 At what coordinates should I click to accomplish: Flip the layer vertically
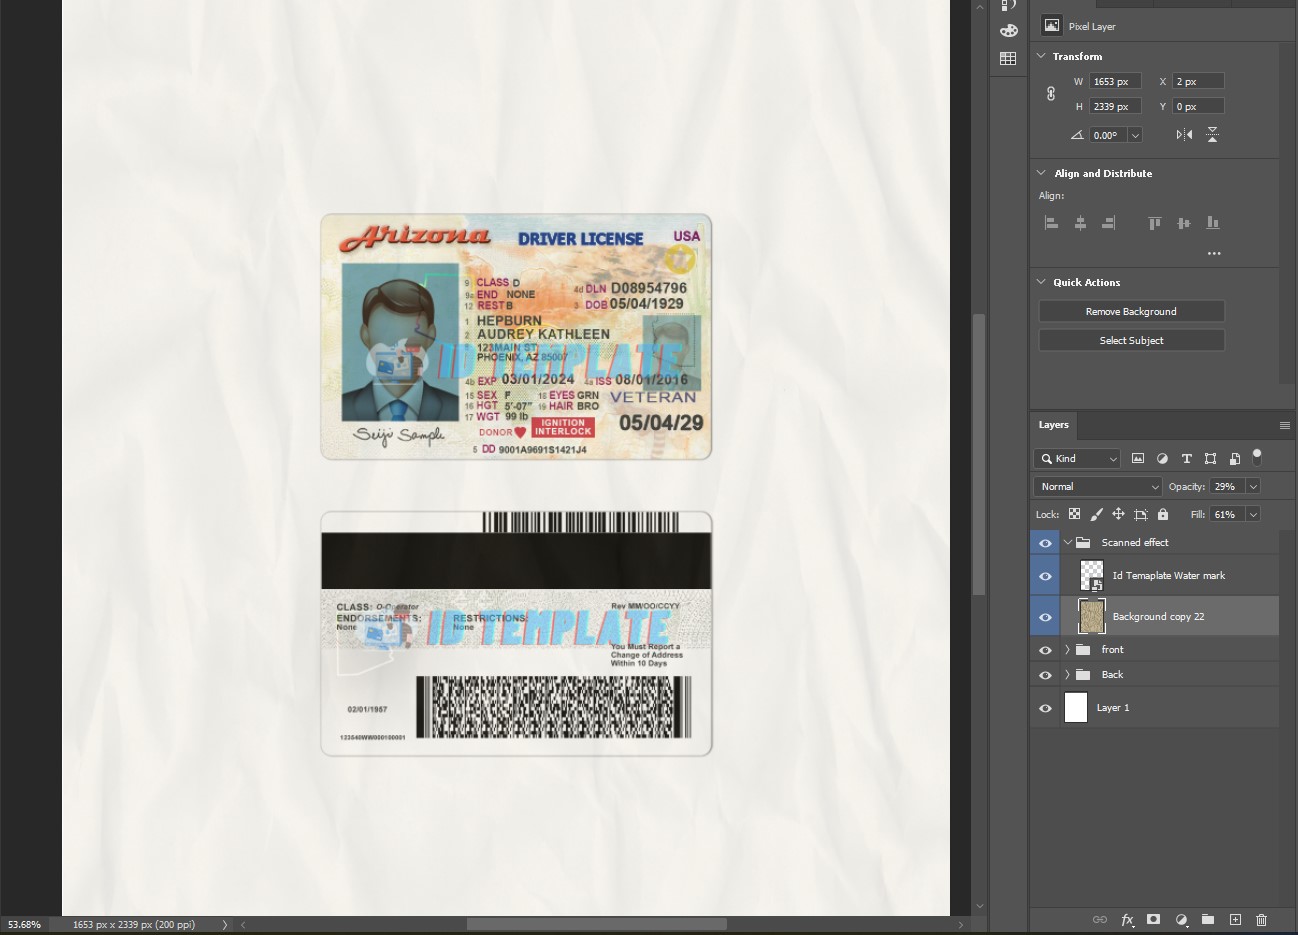1212,134
